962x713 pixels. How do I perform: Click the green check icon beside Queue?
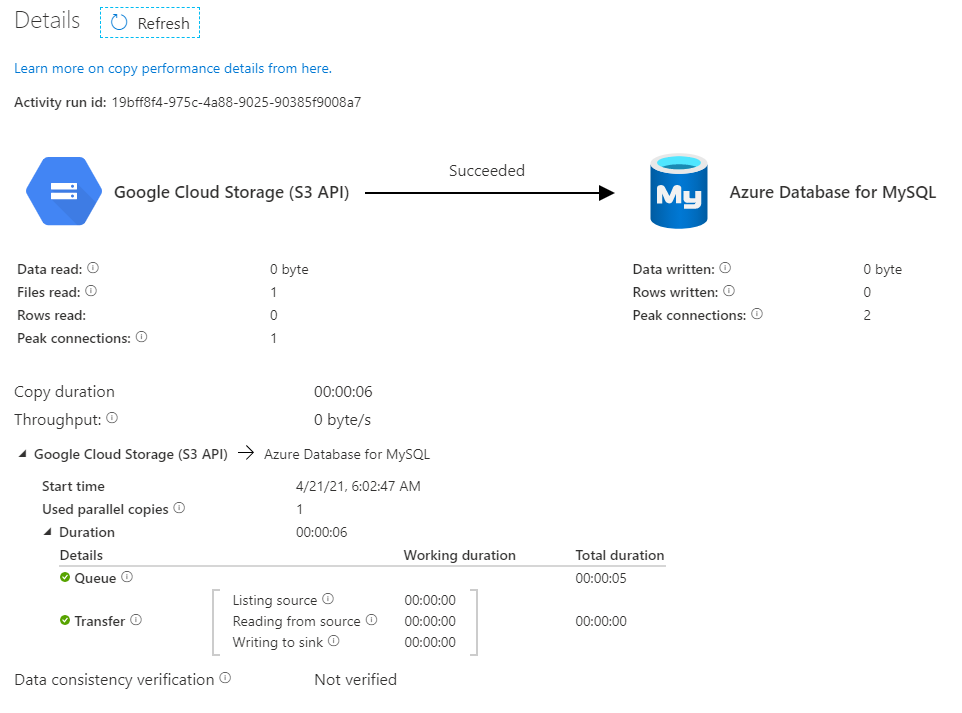coord(65,577)
